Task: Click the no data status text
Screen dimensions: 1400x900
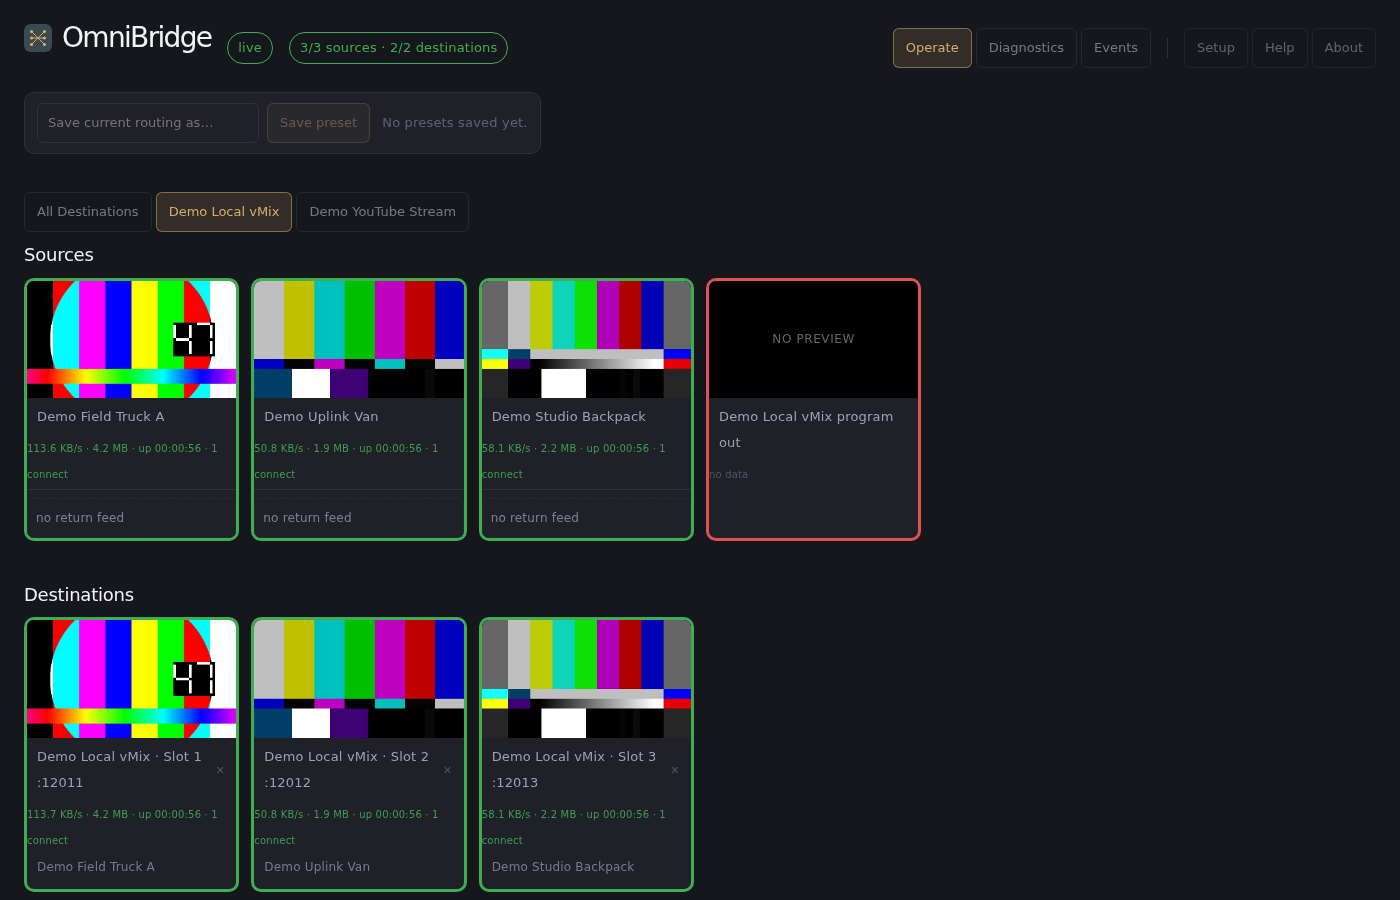Action: click(729, 475)
